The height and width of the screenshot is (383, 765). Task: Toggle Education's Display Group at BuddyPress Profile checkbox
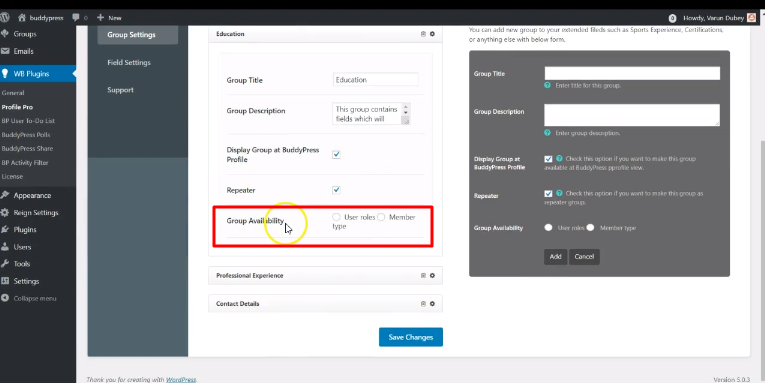336,155
